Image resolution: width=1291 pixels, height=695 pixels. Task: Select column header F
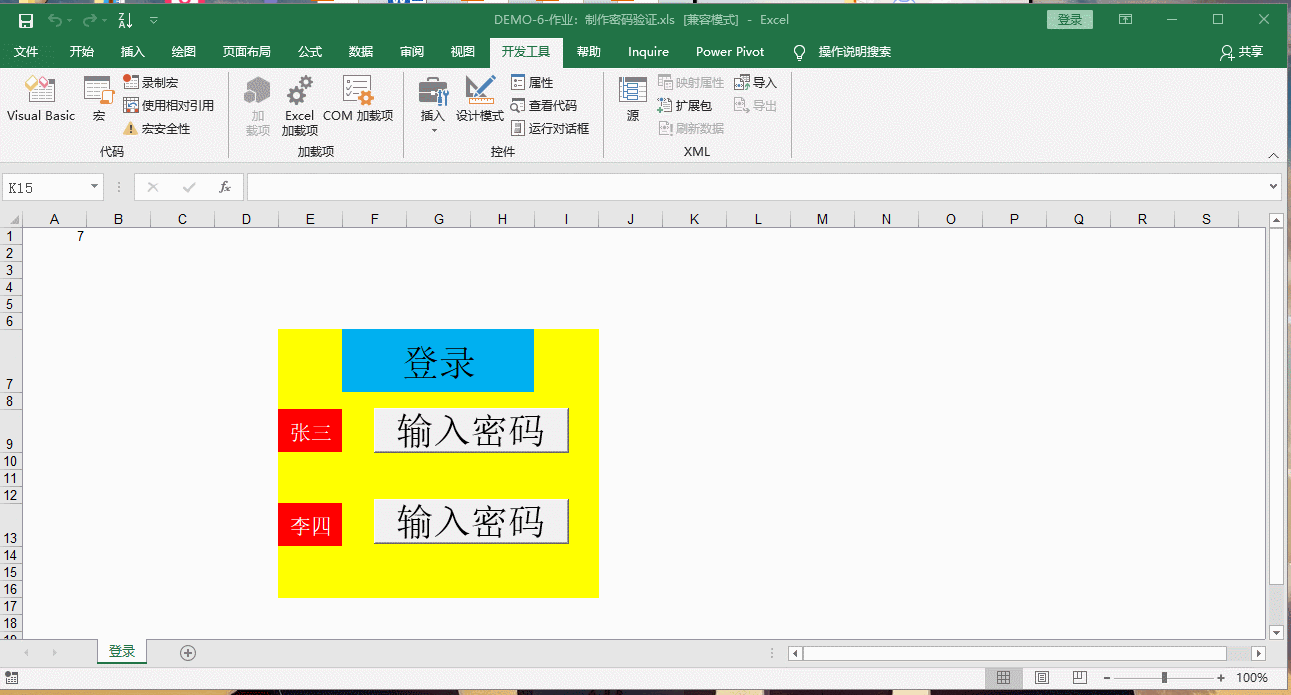[374, 219]
